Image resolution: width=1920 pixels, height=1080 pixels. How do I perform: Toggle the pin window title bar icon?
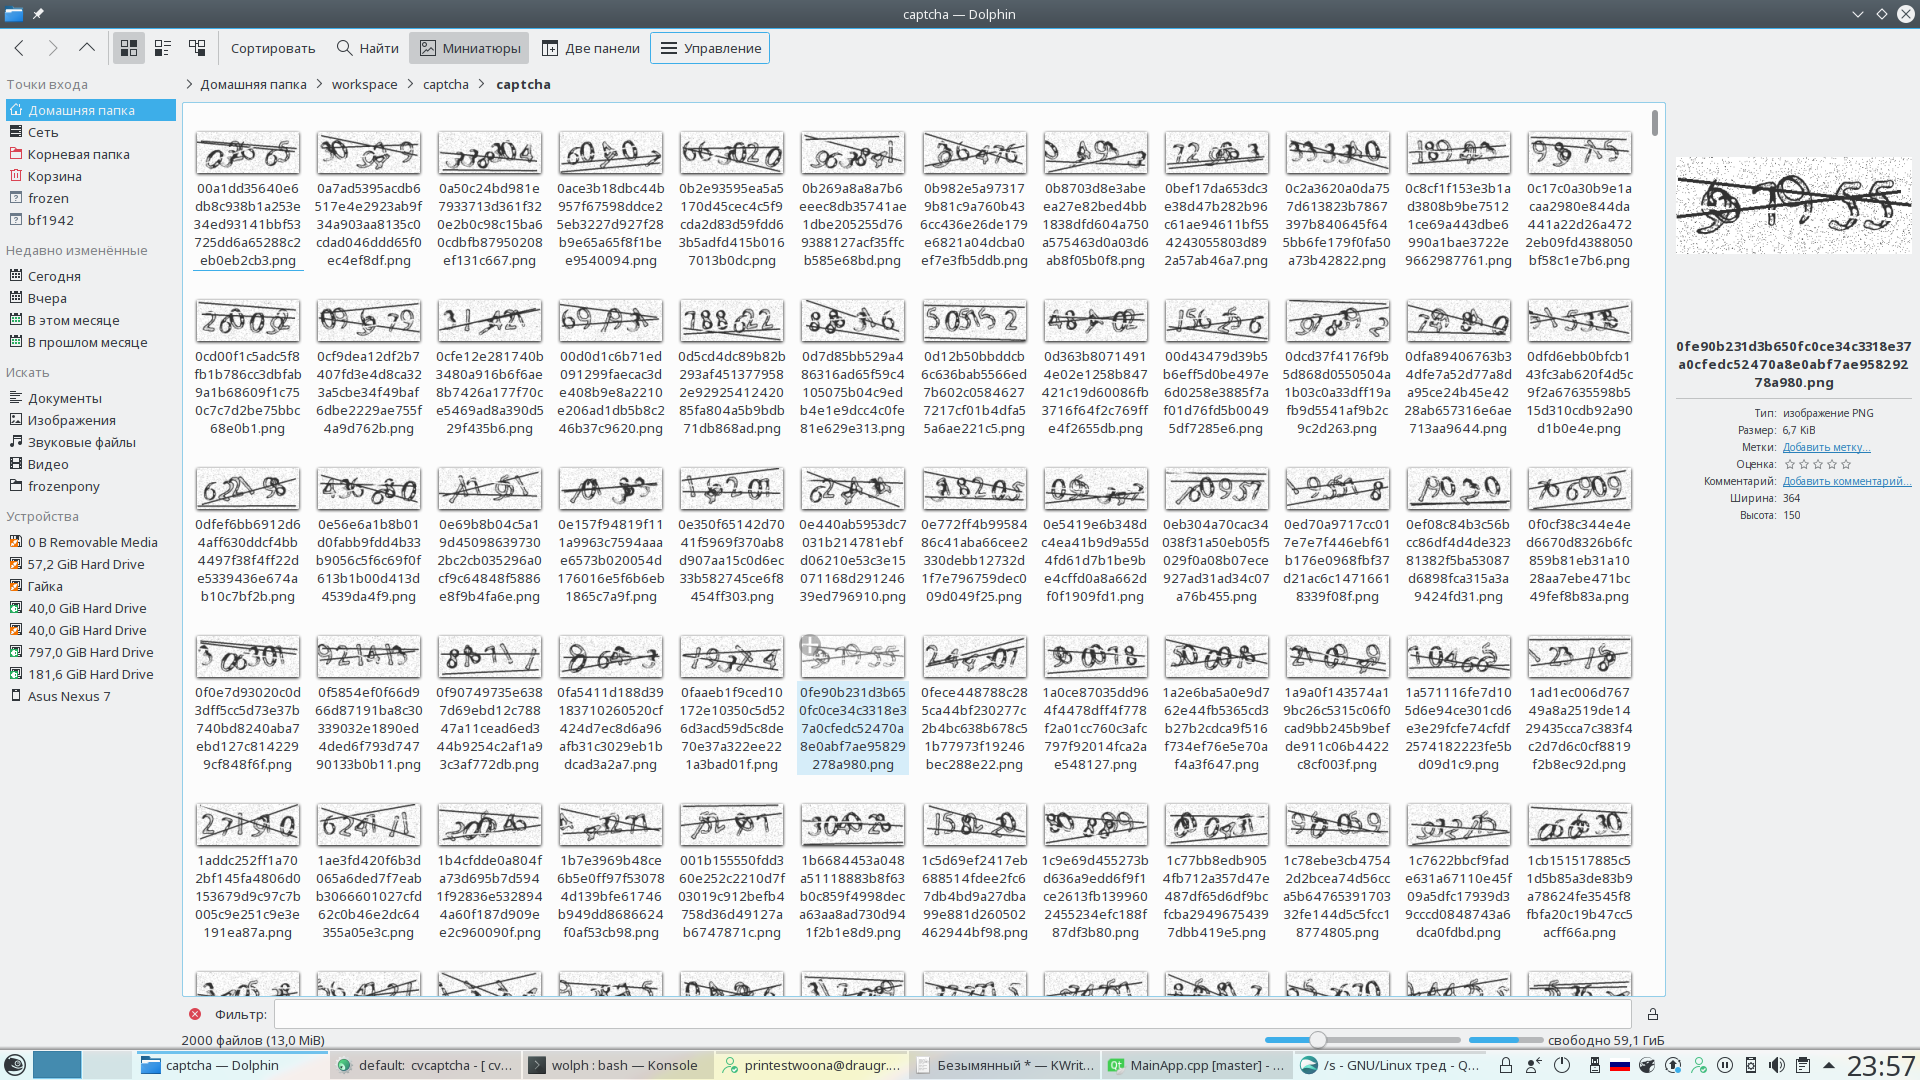tap(38, 14)
